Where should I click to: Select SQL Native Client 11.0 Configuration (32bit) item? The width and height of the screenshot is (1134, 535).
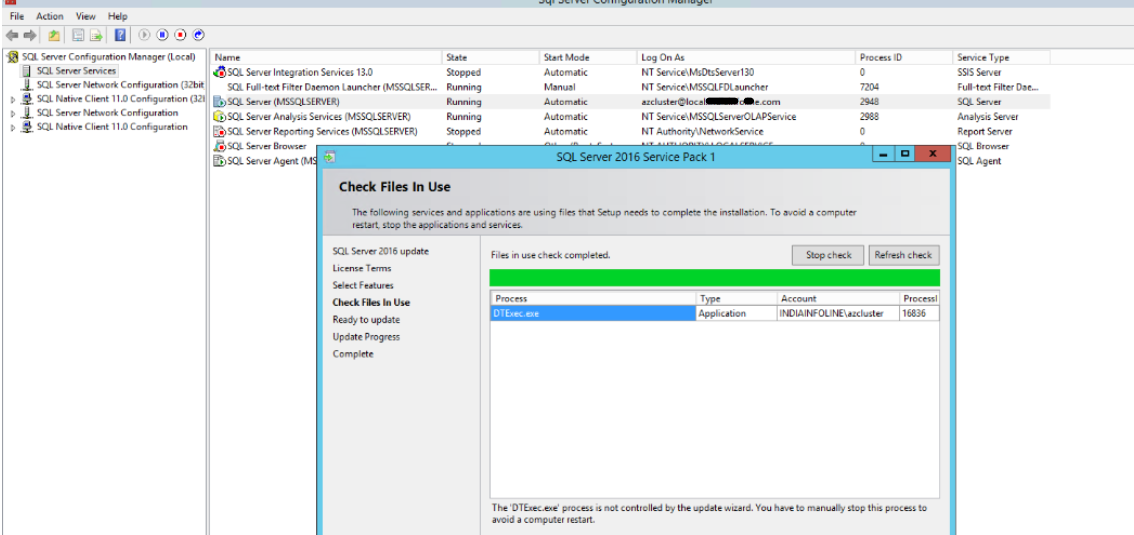tap(121, 99)
